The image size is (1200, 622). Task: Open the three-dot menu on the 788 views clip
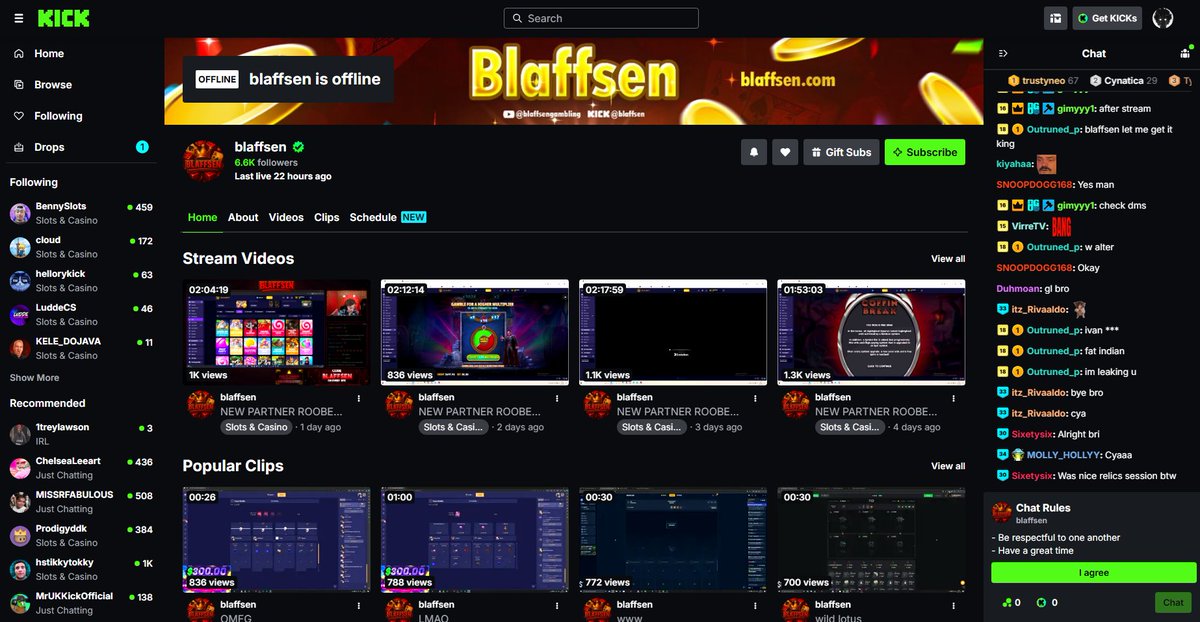pos(557,605)
